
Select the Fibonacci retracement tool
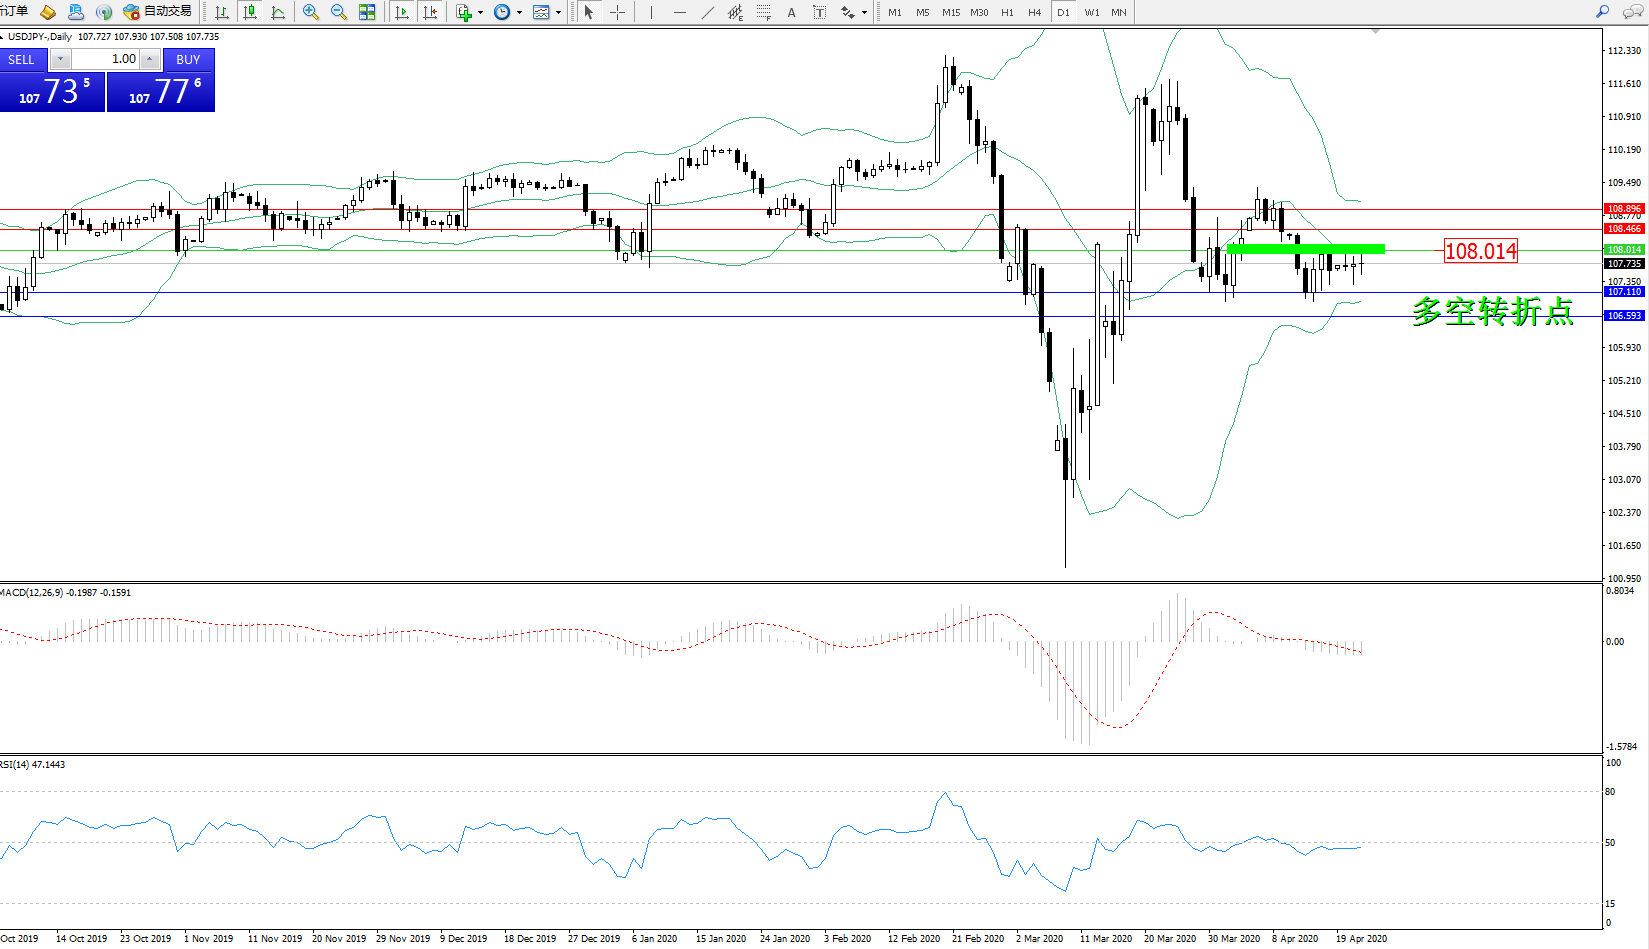click(x=764, y=12)
